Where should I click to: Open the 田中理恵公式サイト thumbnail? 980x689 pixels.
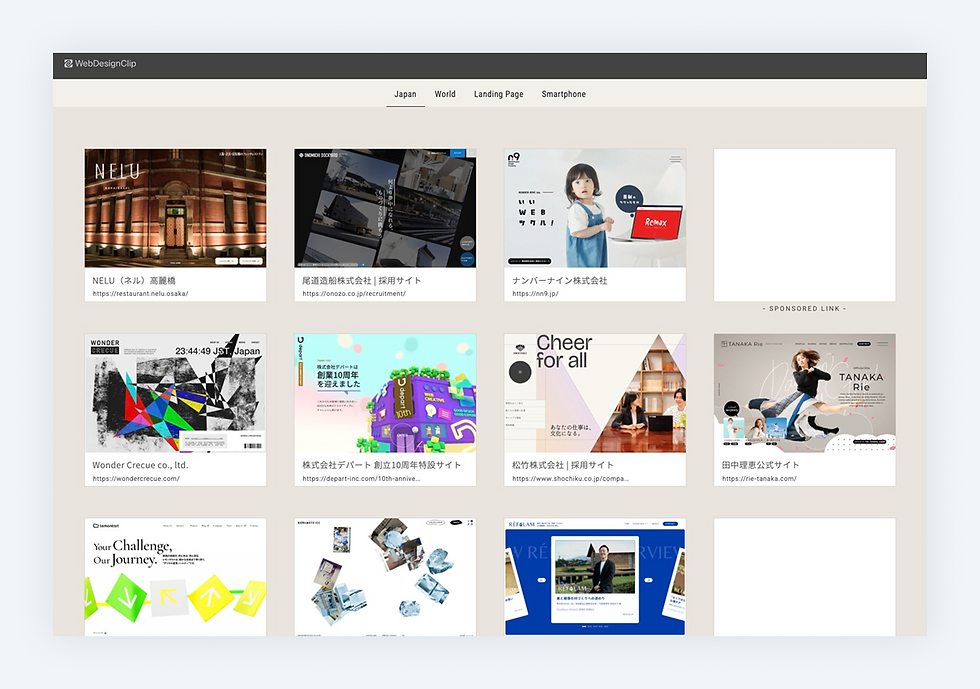click(804, 393)
